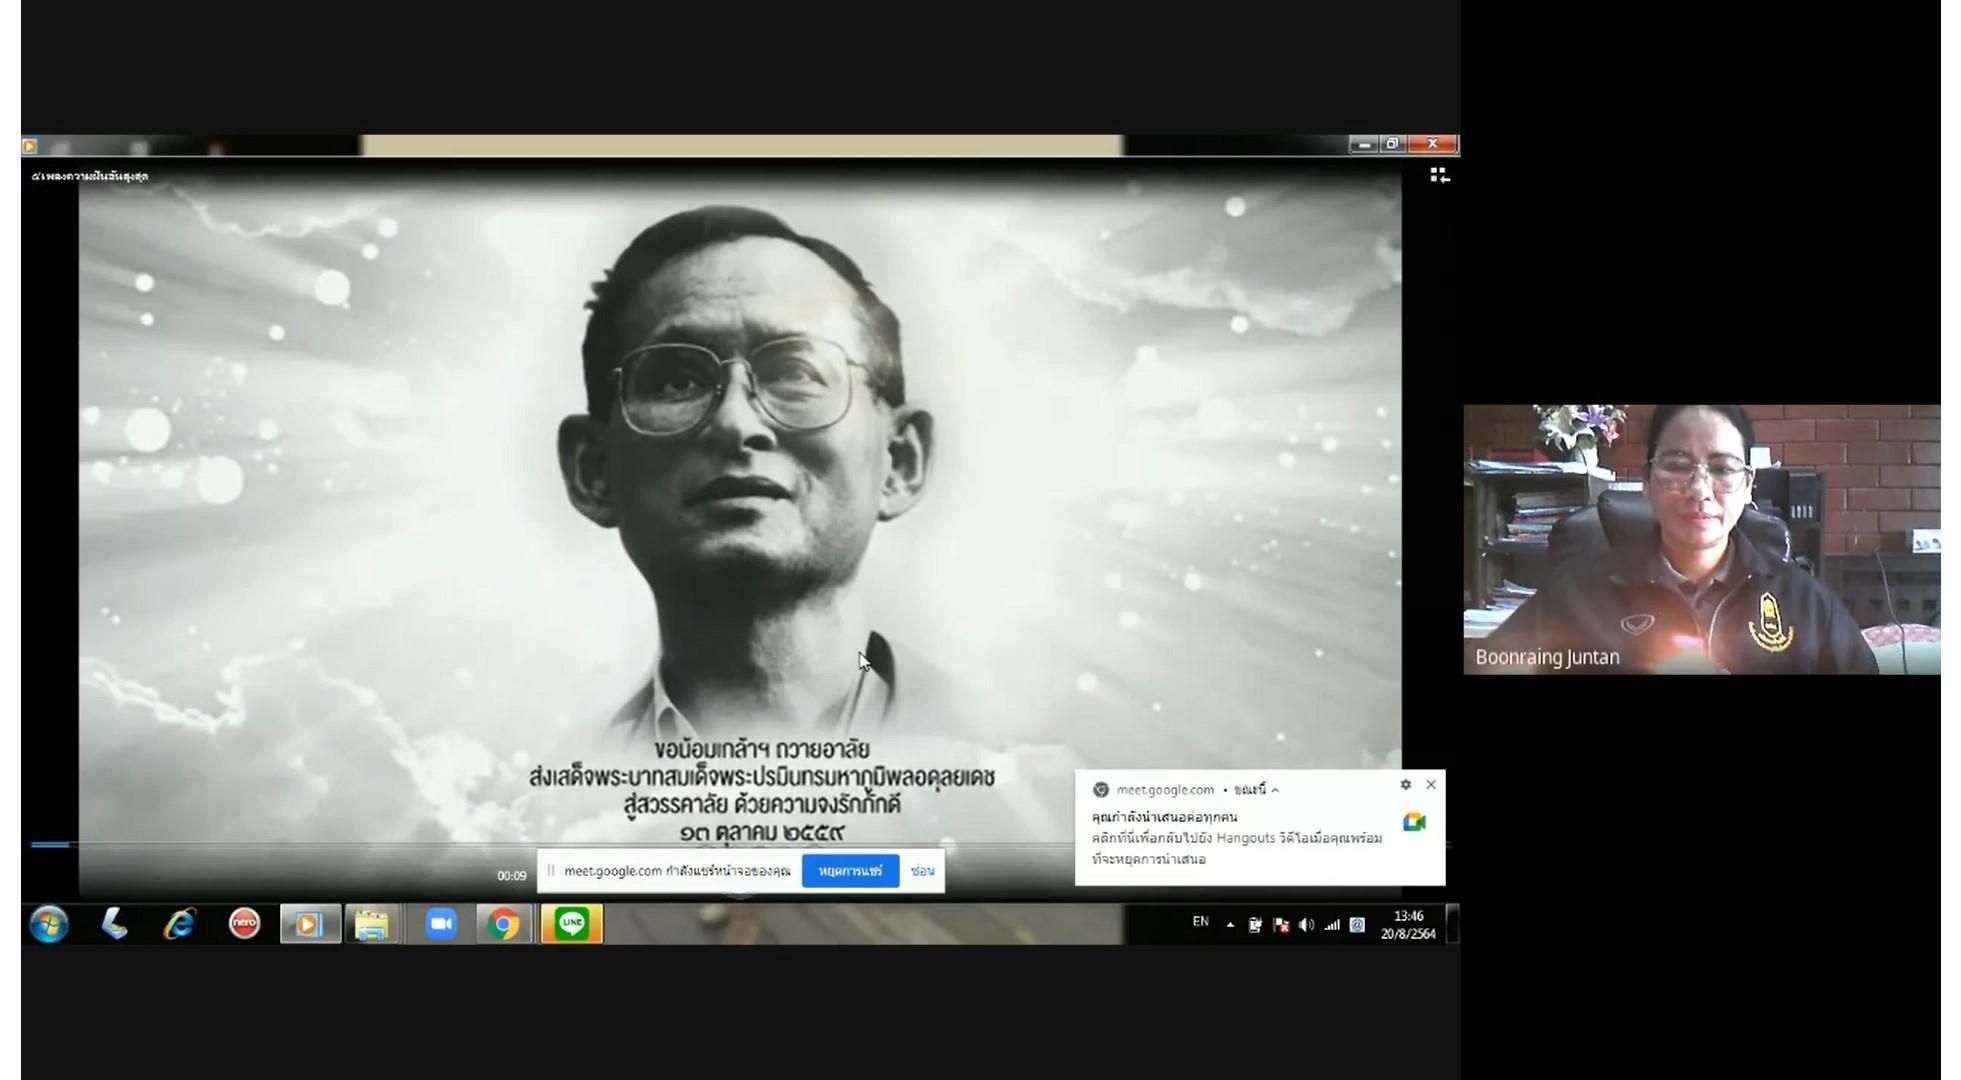Show hidden system tray icons arrow
The width and height of the screenshot is (1961, 1080).
1230,925
